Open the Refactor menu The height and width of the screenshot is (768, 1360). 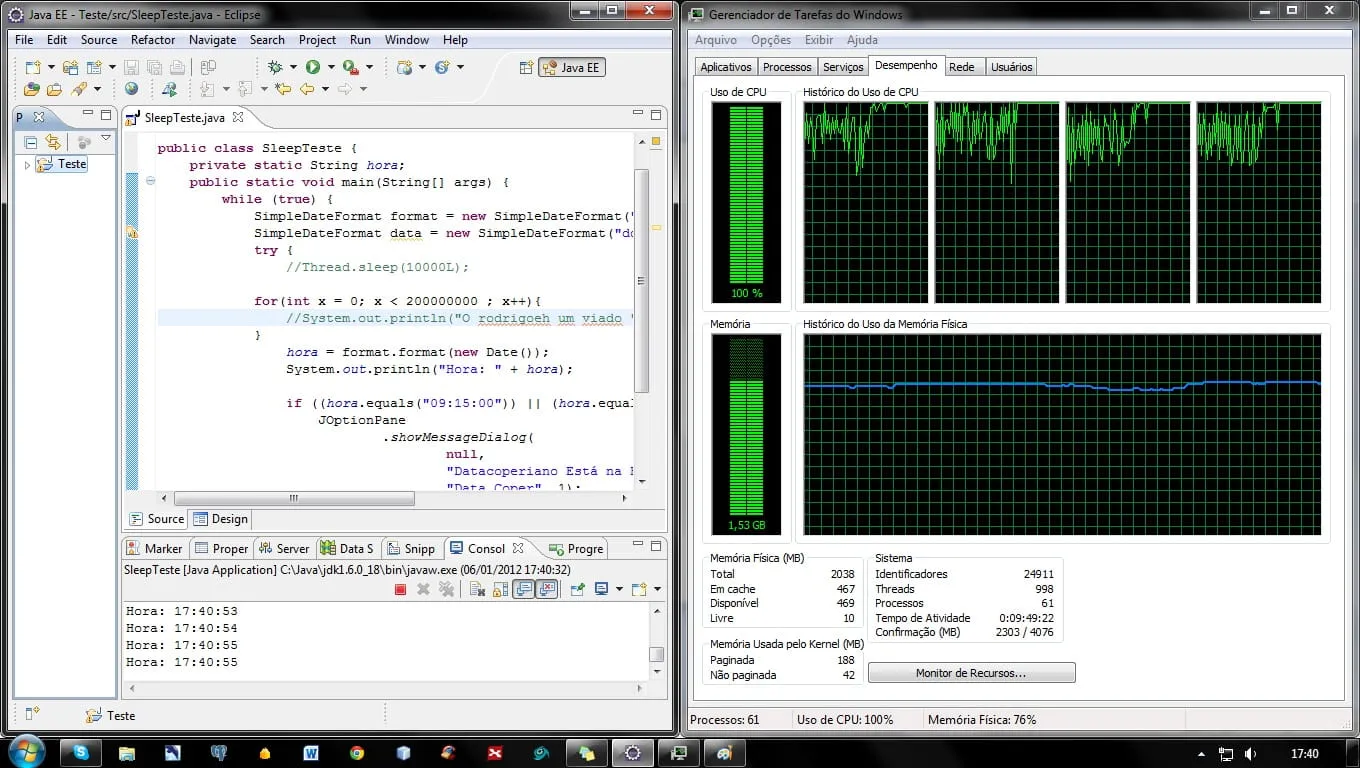tap(153, 40)
